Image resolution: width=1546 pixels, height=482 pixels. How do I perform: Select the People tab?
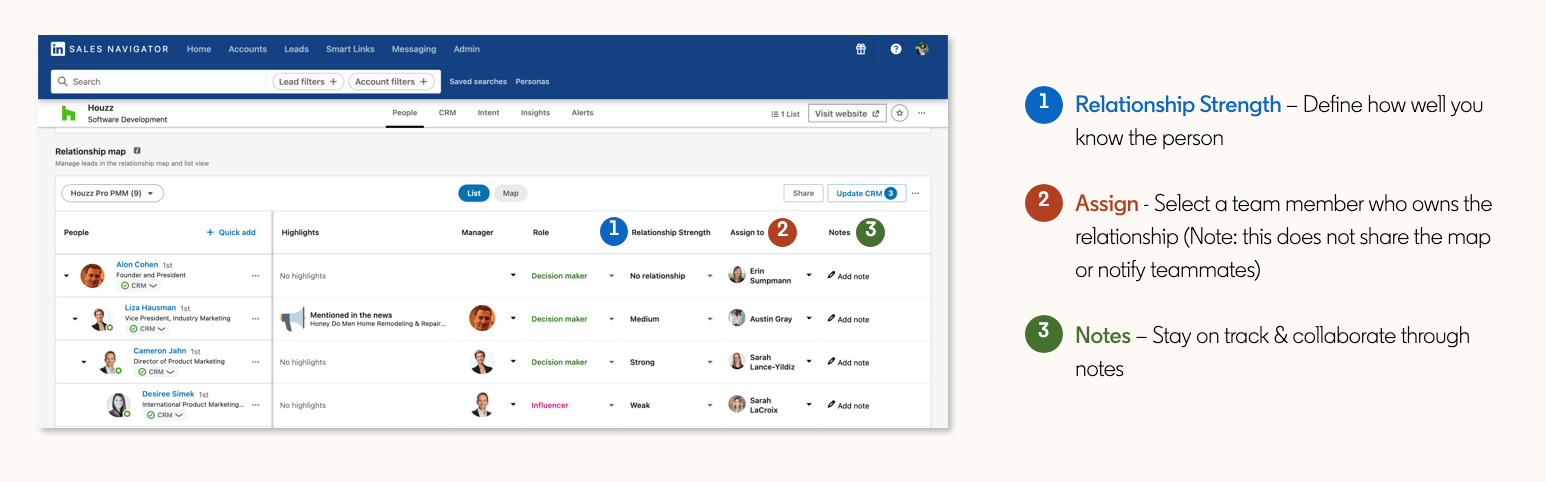404,113
